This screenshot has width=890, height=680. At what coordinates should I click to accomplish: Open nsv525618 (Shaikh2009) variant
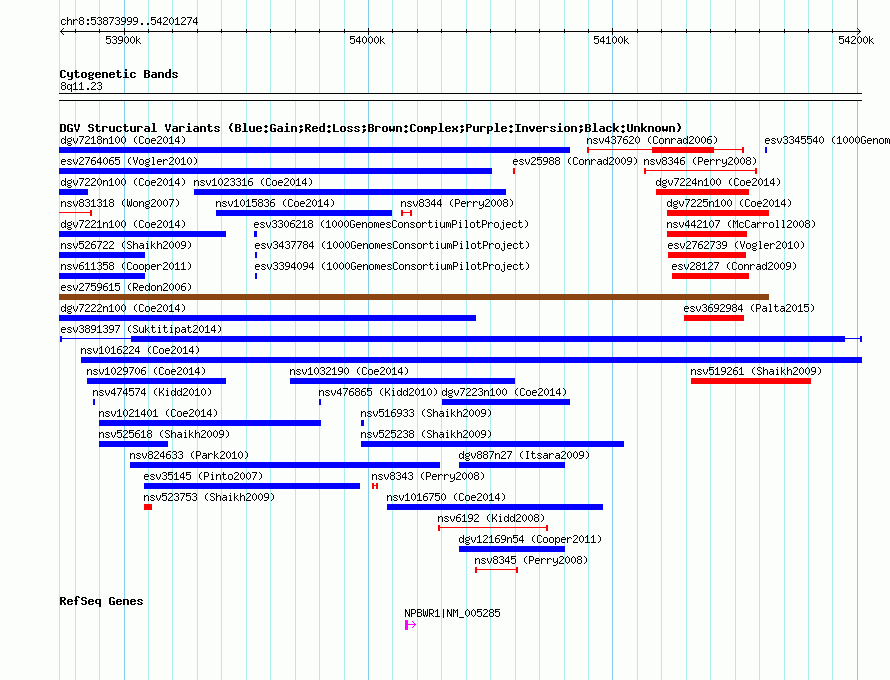(x=133, y=444)
